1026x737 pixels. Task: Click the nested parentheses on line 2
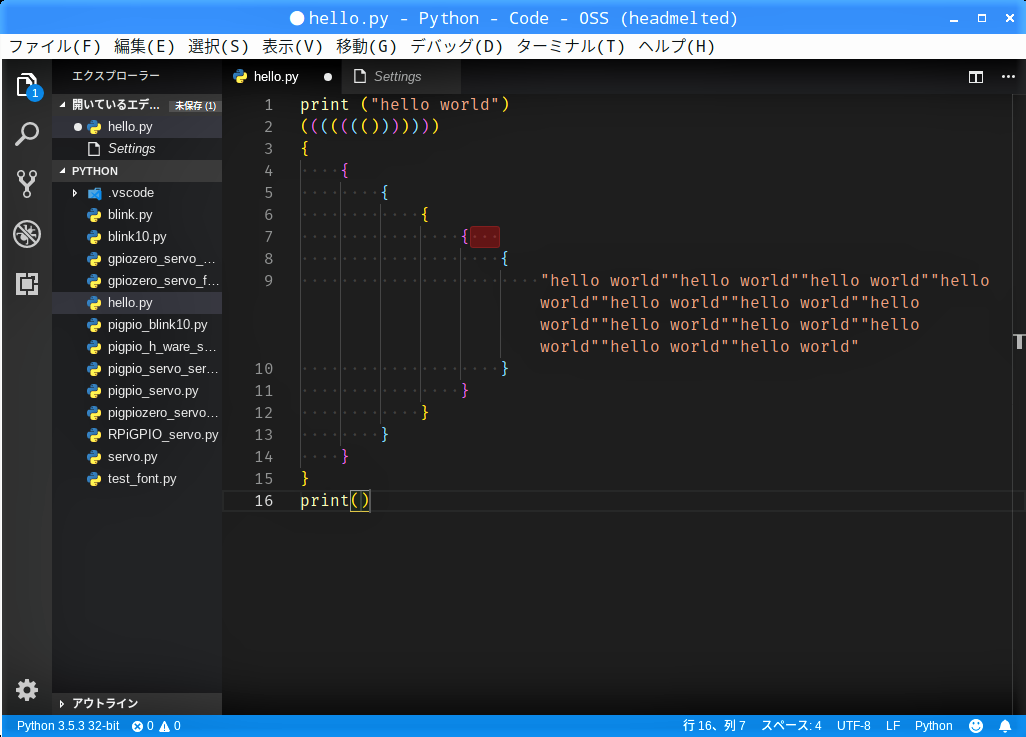tap(370, 126)
